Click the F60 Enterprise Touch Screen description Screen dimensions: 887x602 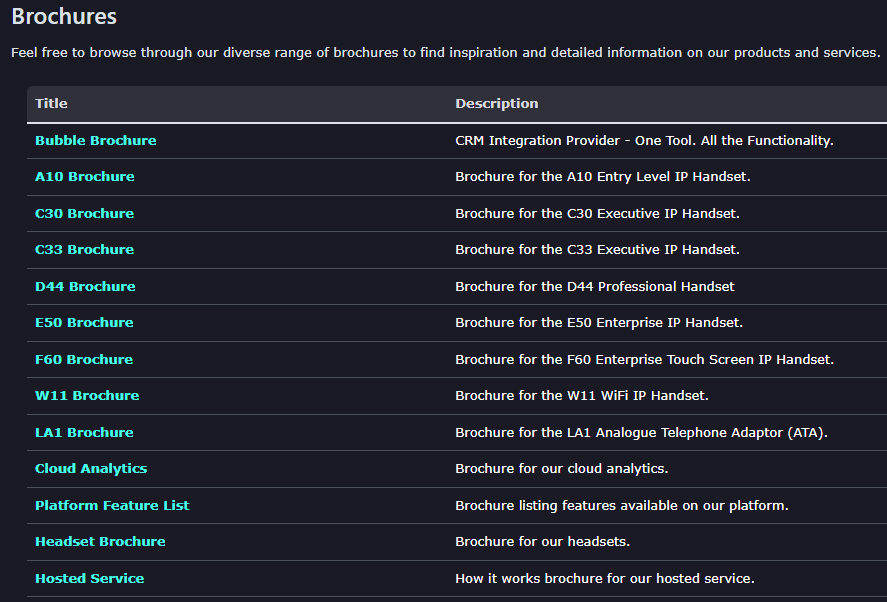click(645, 359)
